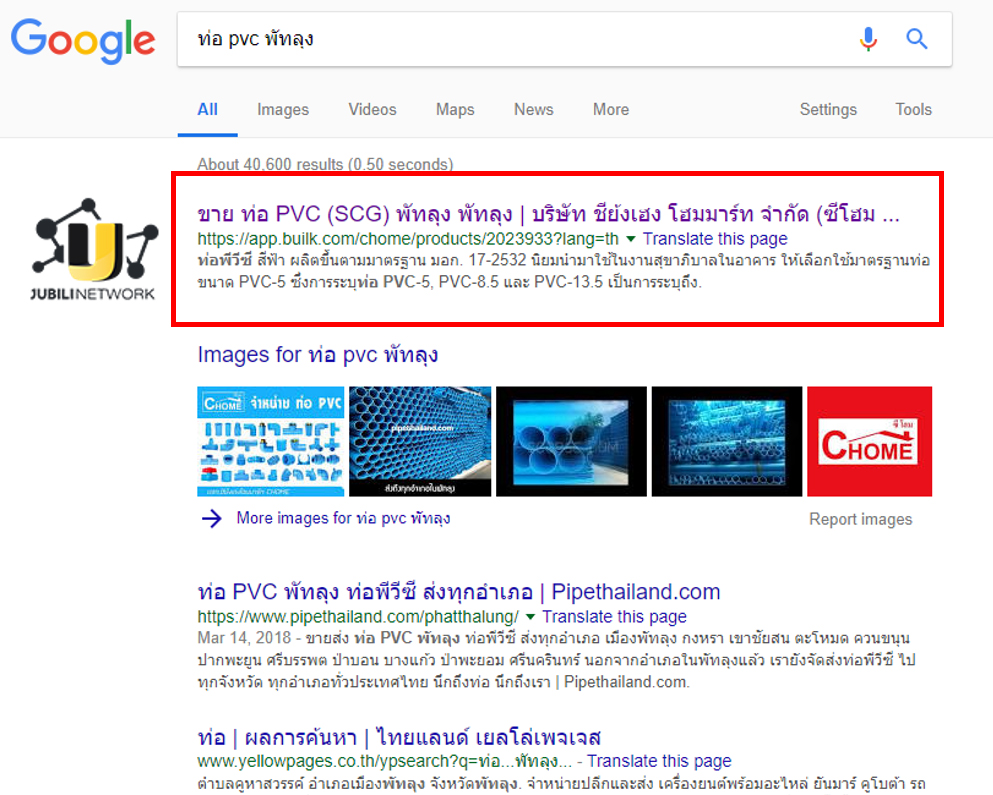This screenshot has width=993, height=795.
Task: Click inside the search query text field
Action: [x=500, y=40]
